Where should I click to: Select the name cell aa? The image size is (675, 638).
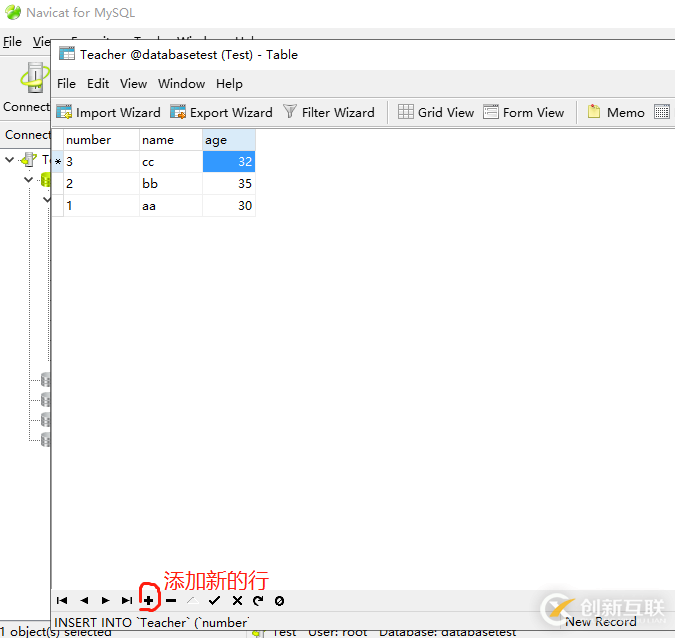(x=171, y=206)
